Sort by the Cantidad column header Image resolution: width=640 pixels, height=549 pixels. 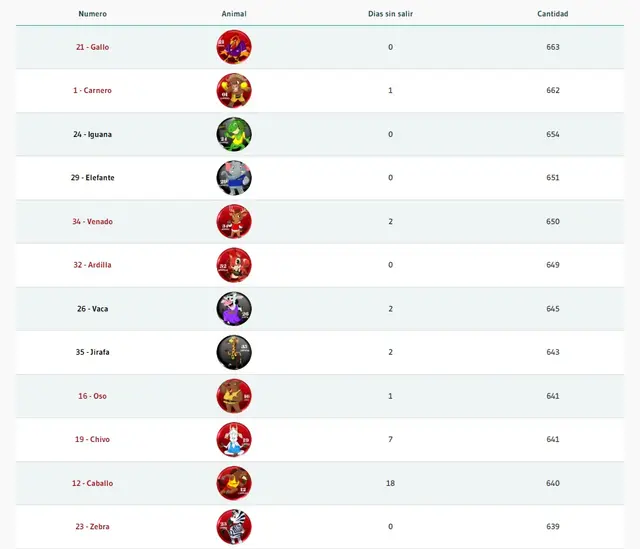(x=553, y=14)
